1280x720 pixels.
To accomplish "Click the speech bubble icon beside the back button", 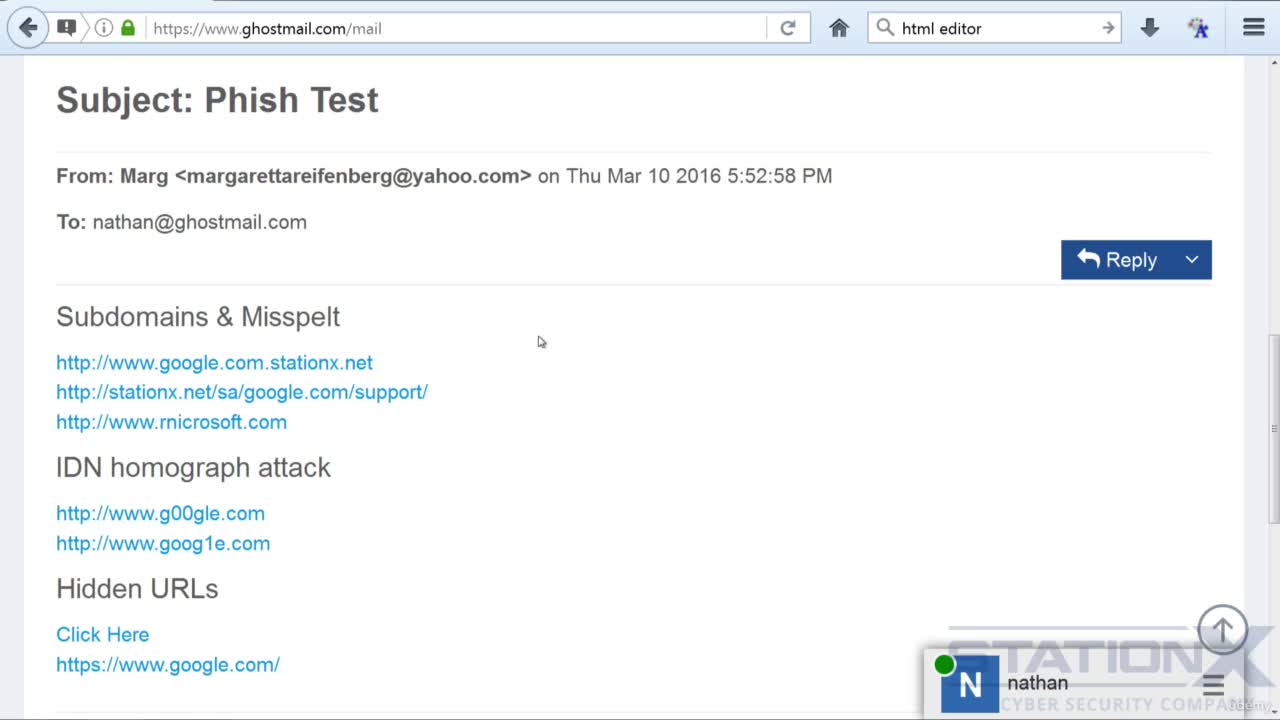I will [67, 28].
